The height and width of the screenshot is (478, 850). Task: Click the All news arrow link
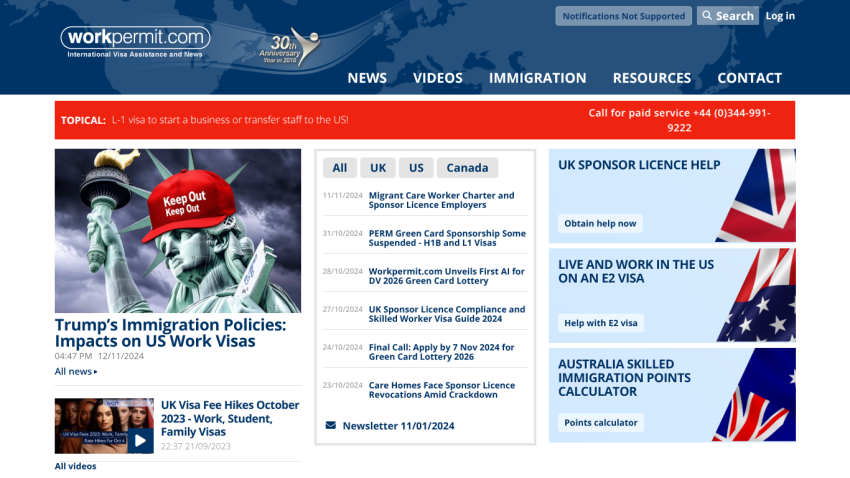tap(76, 371)
